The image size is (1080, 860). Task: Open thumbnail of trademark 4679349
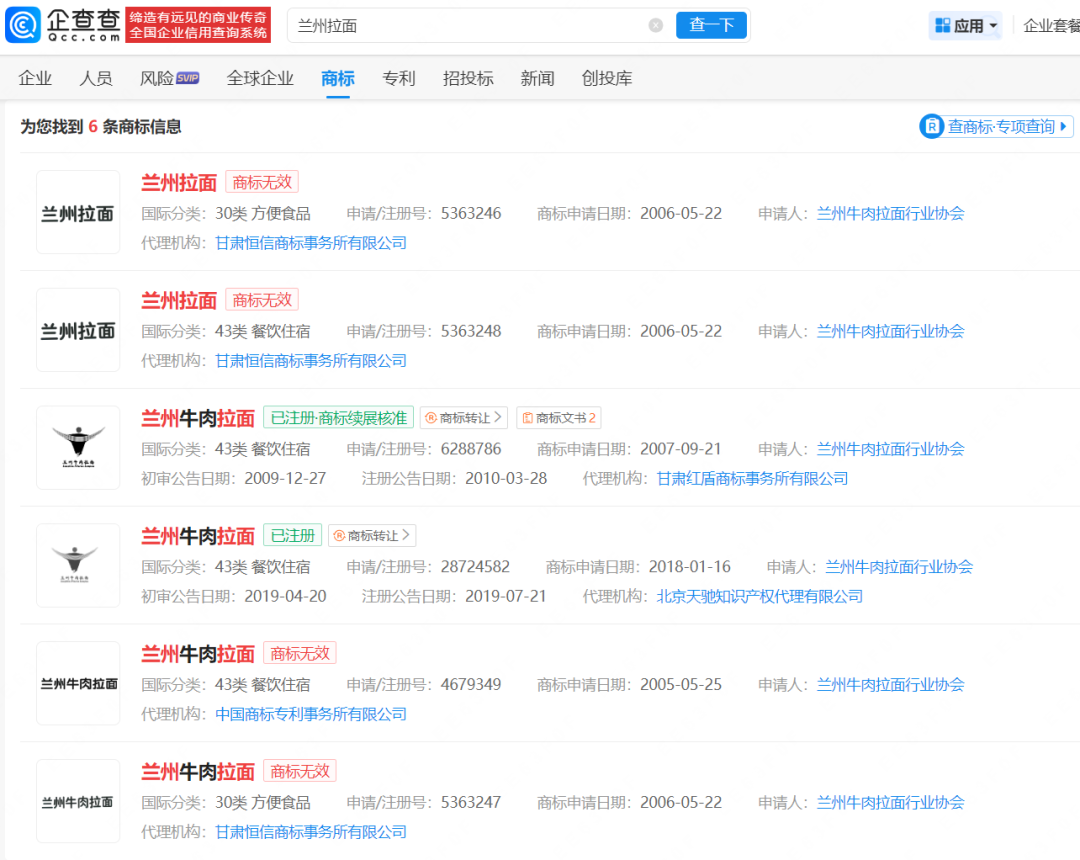click(78, 684)
